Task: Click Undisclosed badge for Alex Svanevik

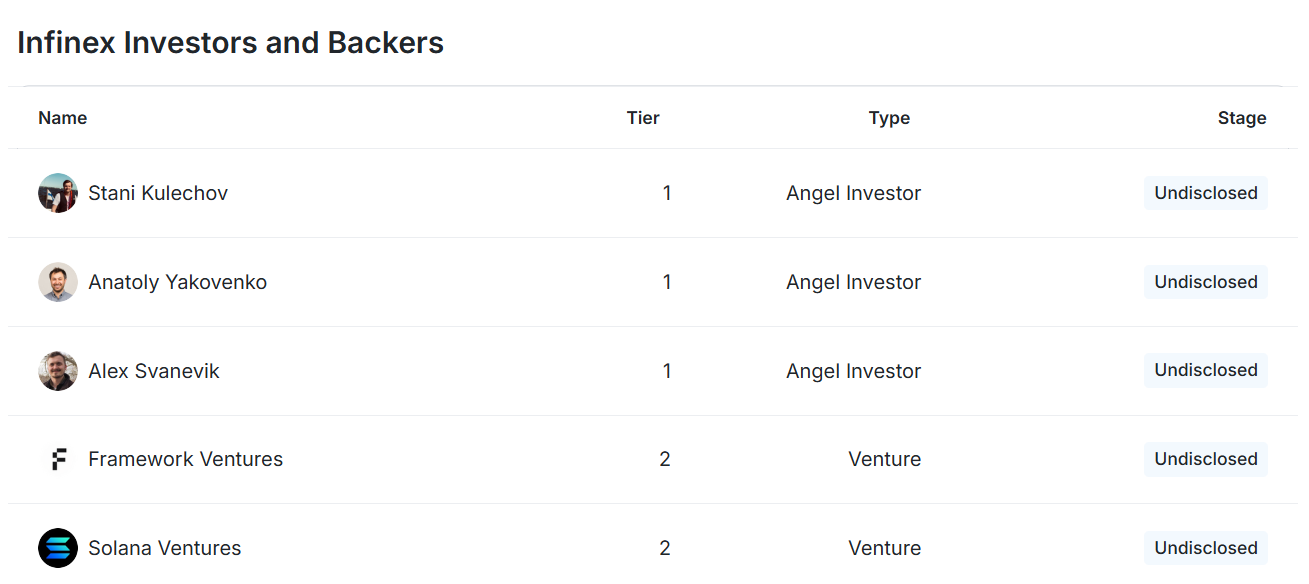Action: (x=1206, y=370)
